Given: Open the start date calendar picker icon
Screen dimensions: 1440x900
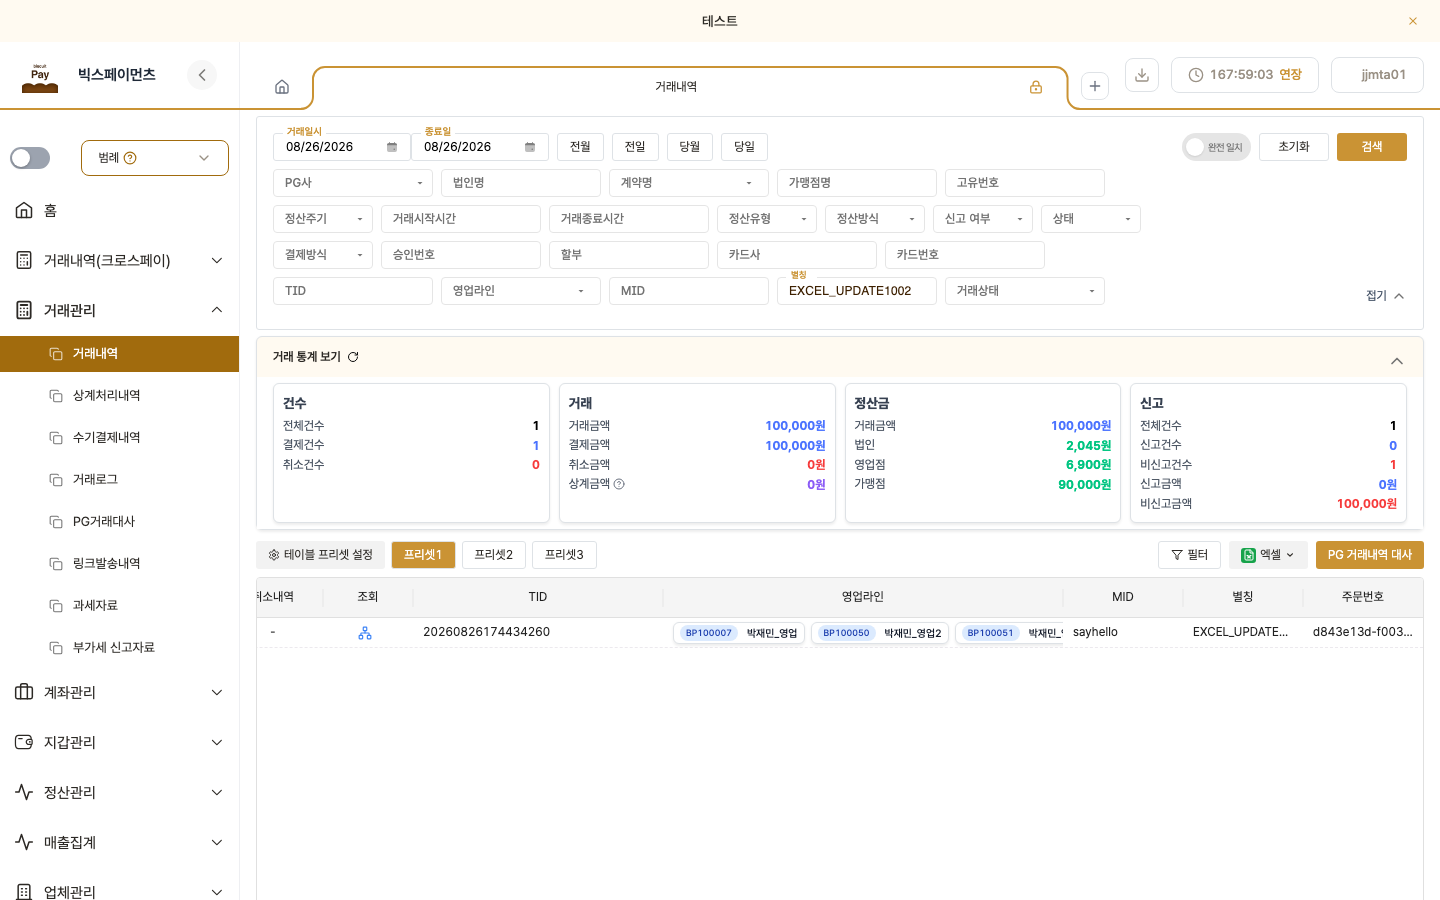Looking at the screenshot, I should (392, 147).
